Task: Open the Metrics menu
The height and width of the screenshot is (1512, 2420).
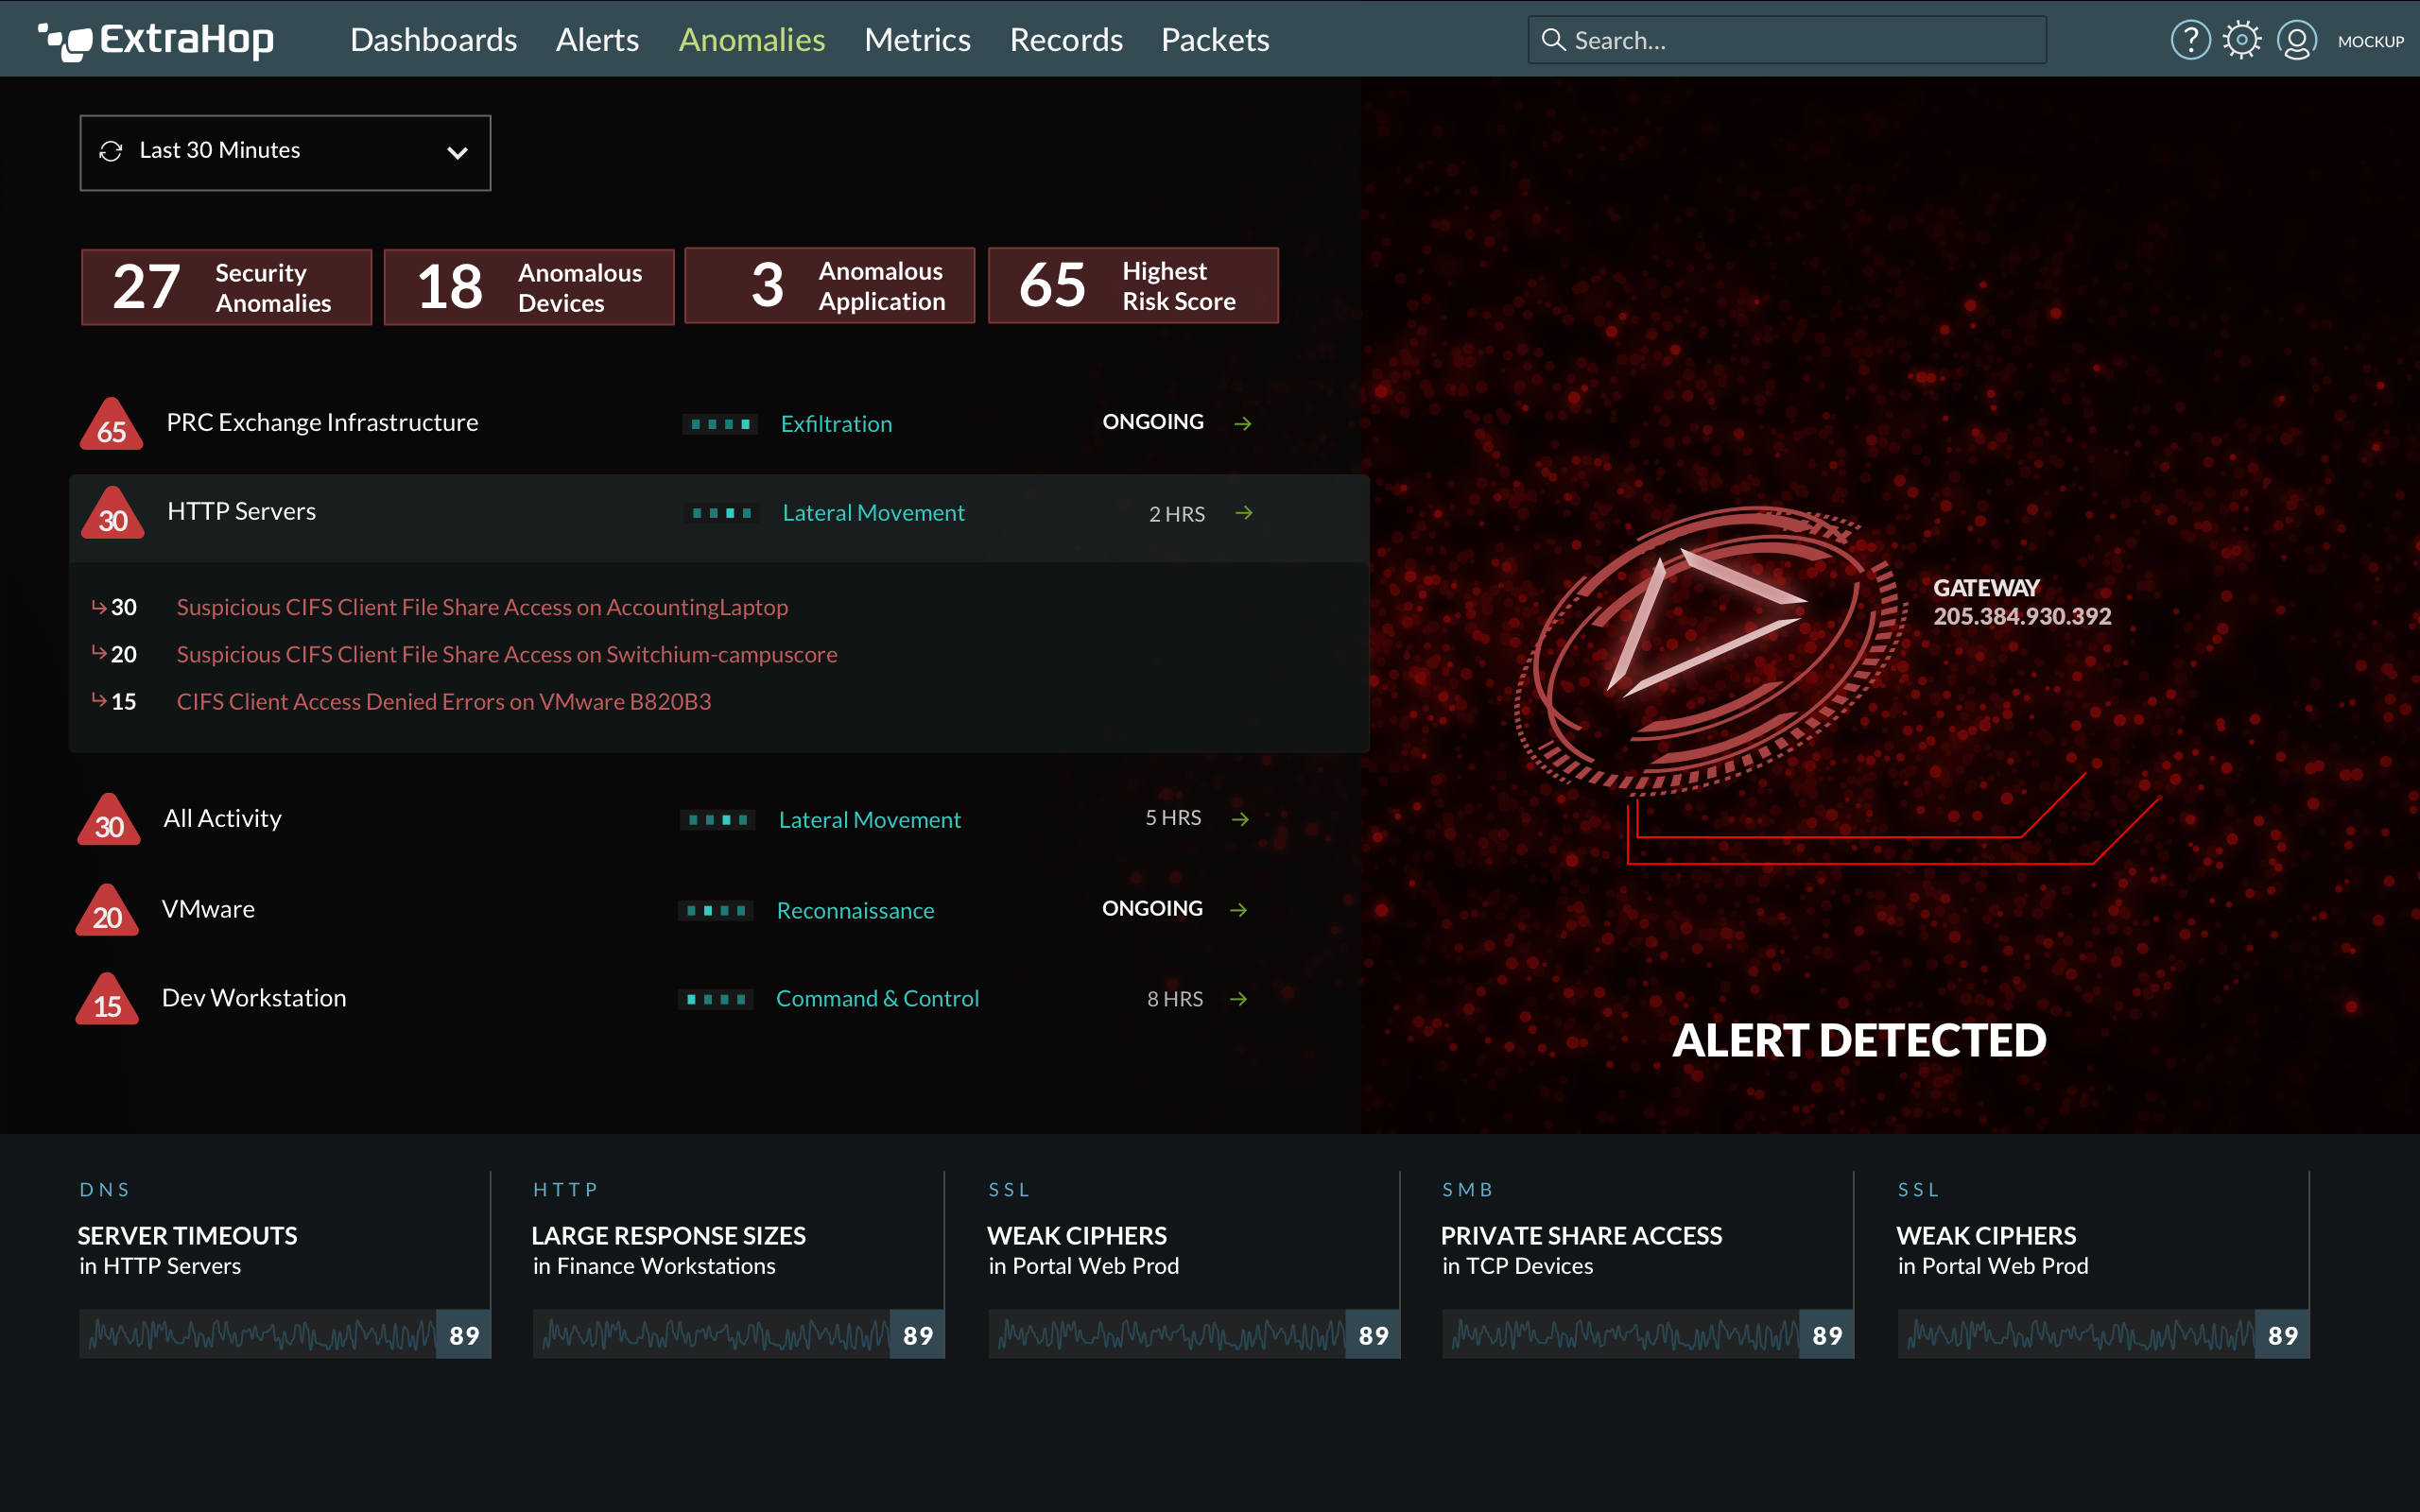Action: 917,40
